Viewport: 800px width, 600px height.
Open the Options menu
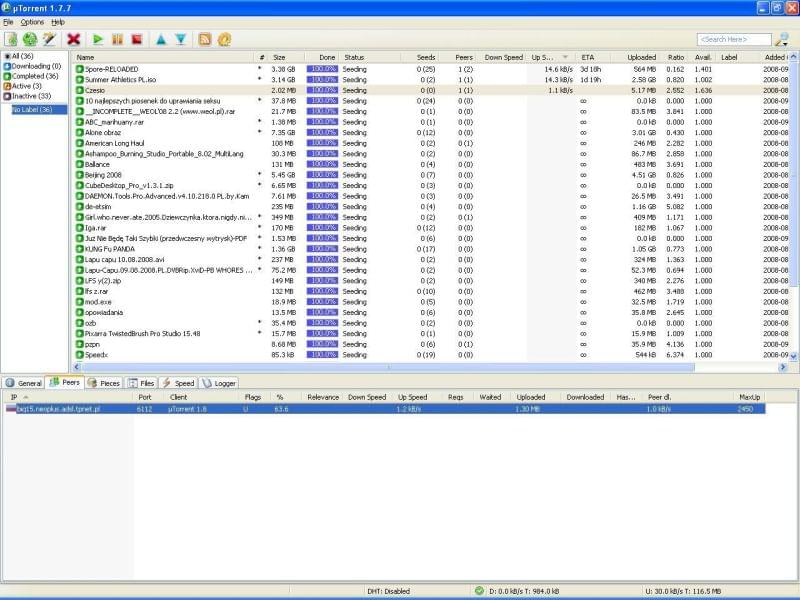tap(32, 22)
